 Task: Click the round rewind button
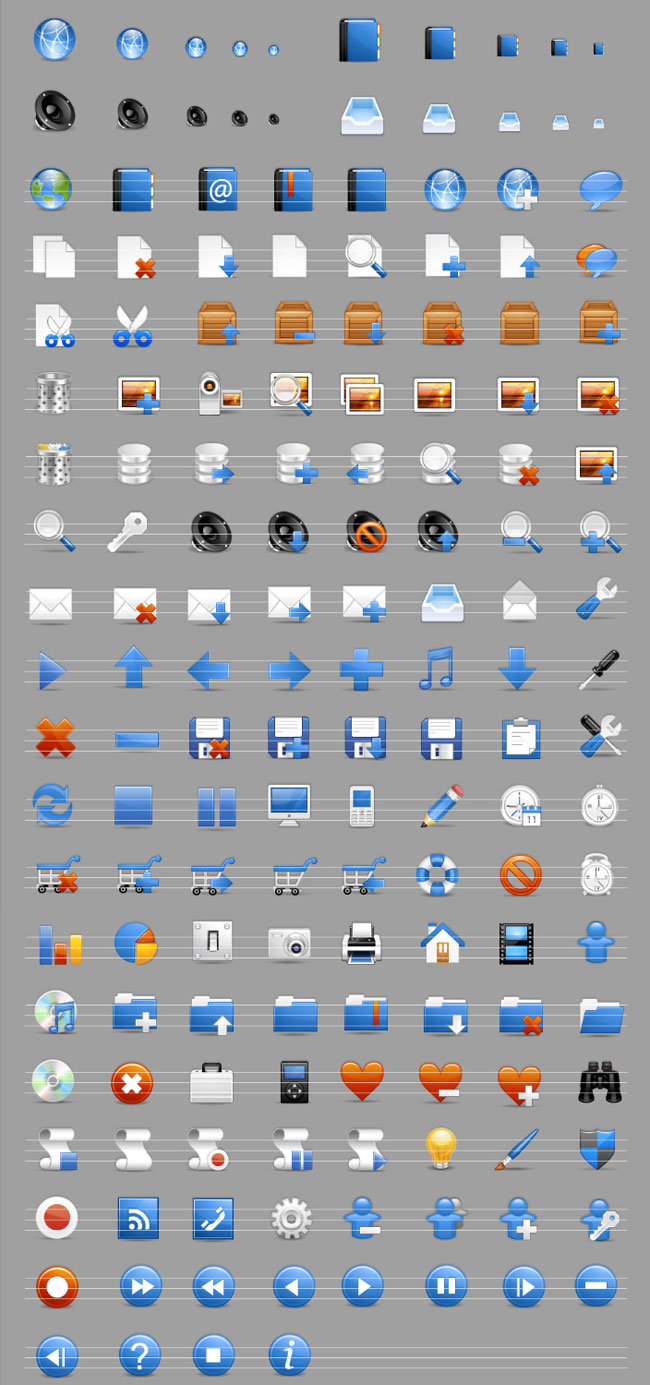pos(214,1286)
